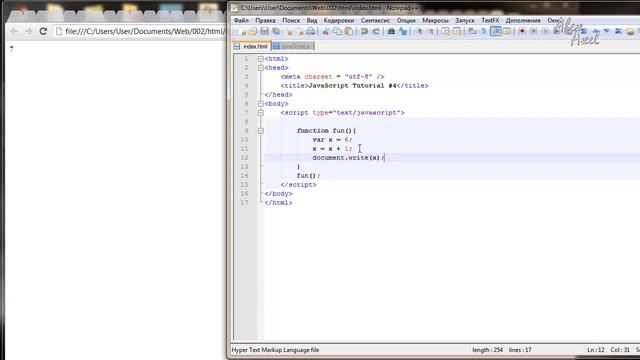640x360 pixels.
Task: Open user-defined language toolbar icon
Action: coord(507,31)
